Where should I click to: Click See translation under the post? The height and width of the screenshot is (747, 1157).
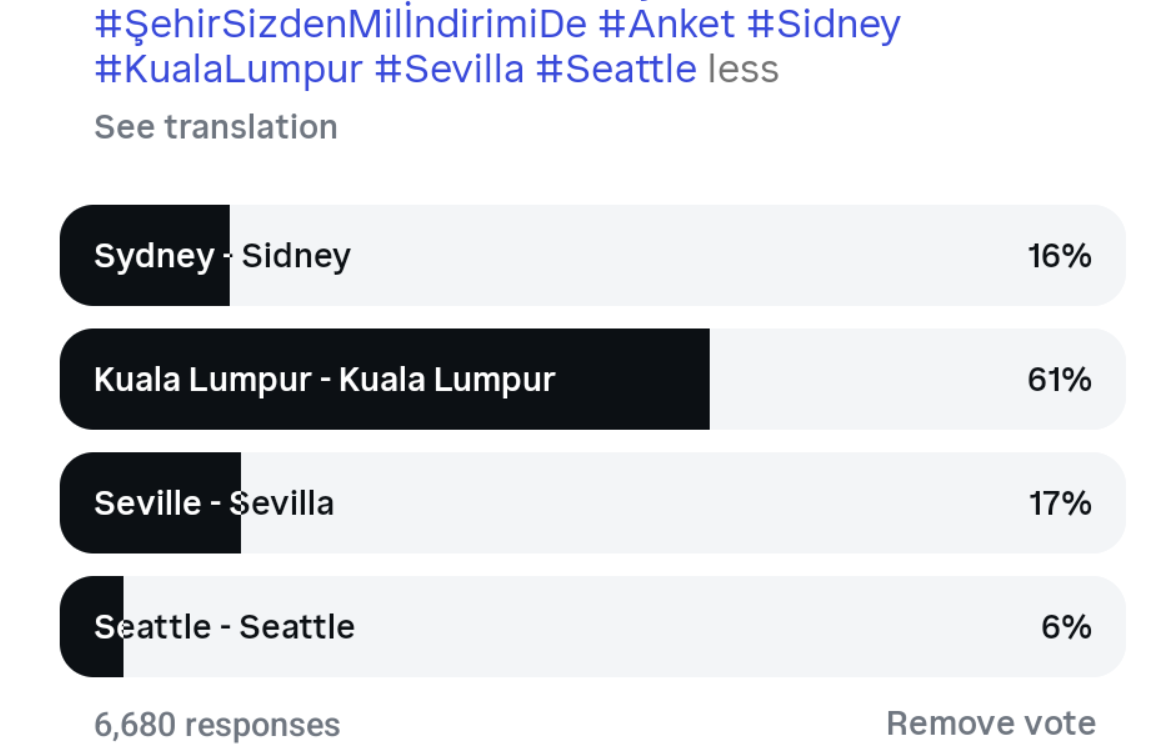coord(216,127)
